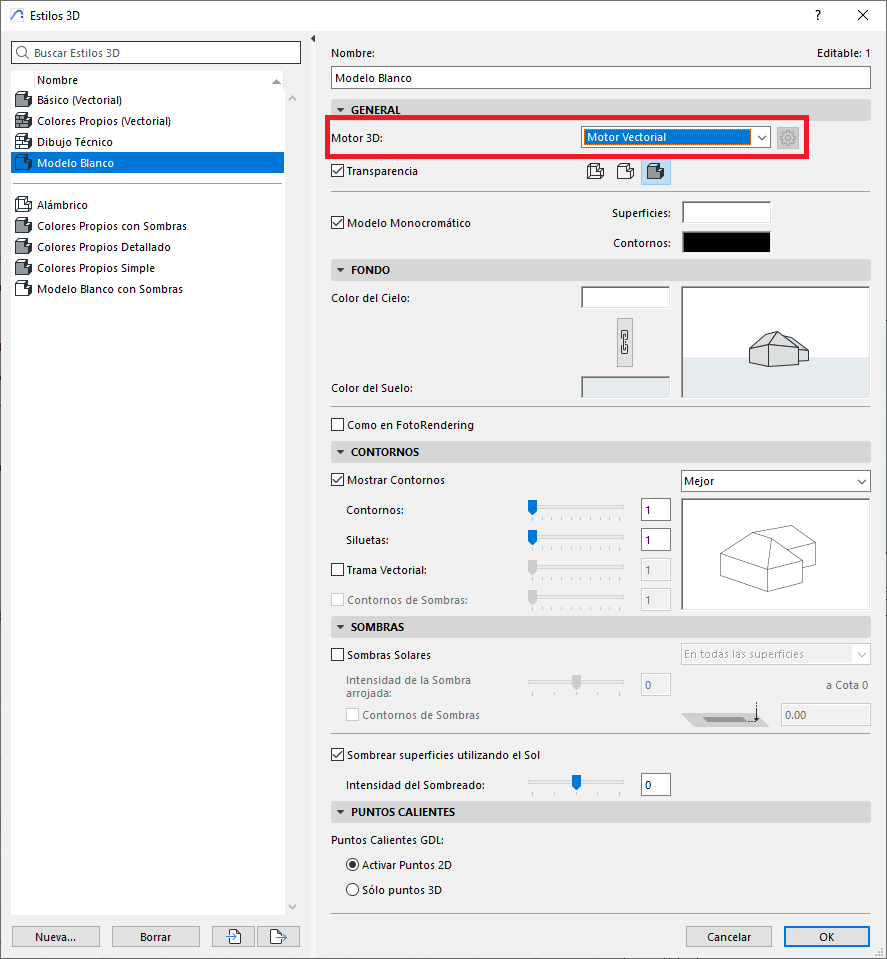Image resolution: width=887 pixels, height=959 pixels.
Task: Click the Nueva... button
Action: point(56,937)
